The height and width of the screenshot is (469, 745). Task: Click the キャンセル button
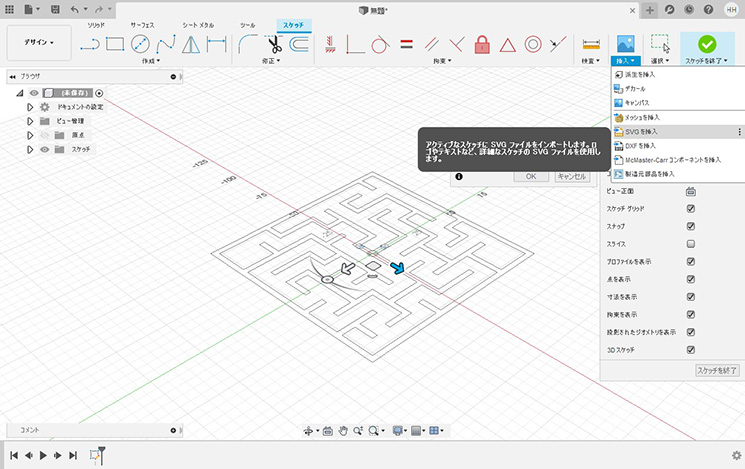(x=572, y=176)
